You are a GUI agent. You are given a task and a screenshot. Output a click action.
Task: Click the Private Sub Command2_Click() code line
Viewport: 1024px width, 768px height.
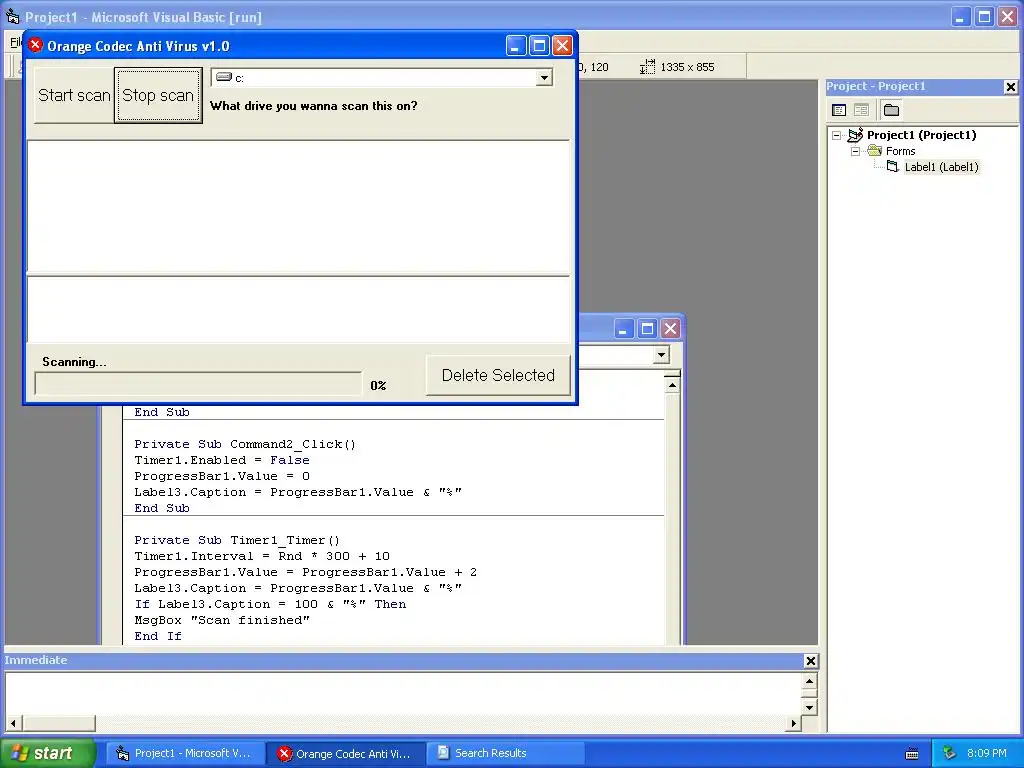click(x=245, y=444)
